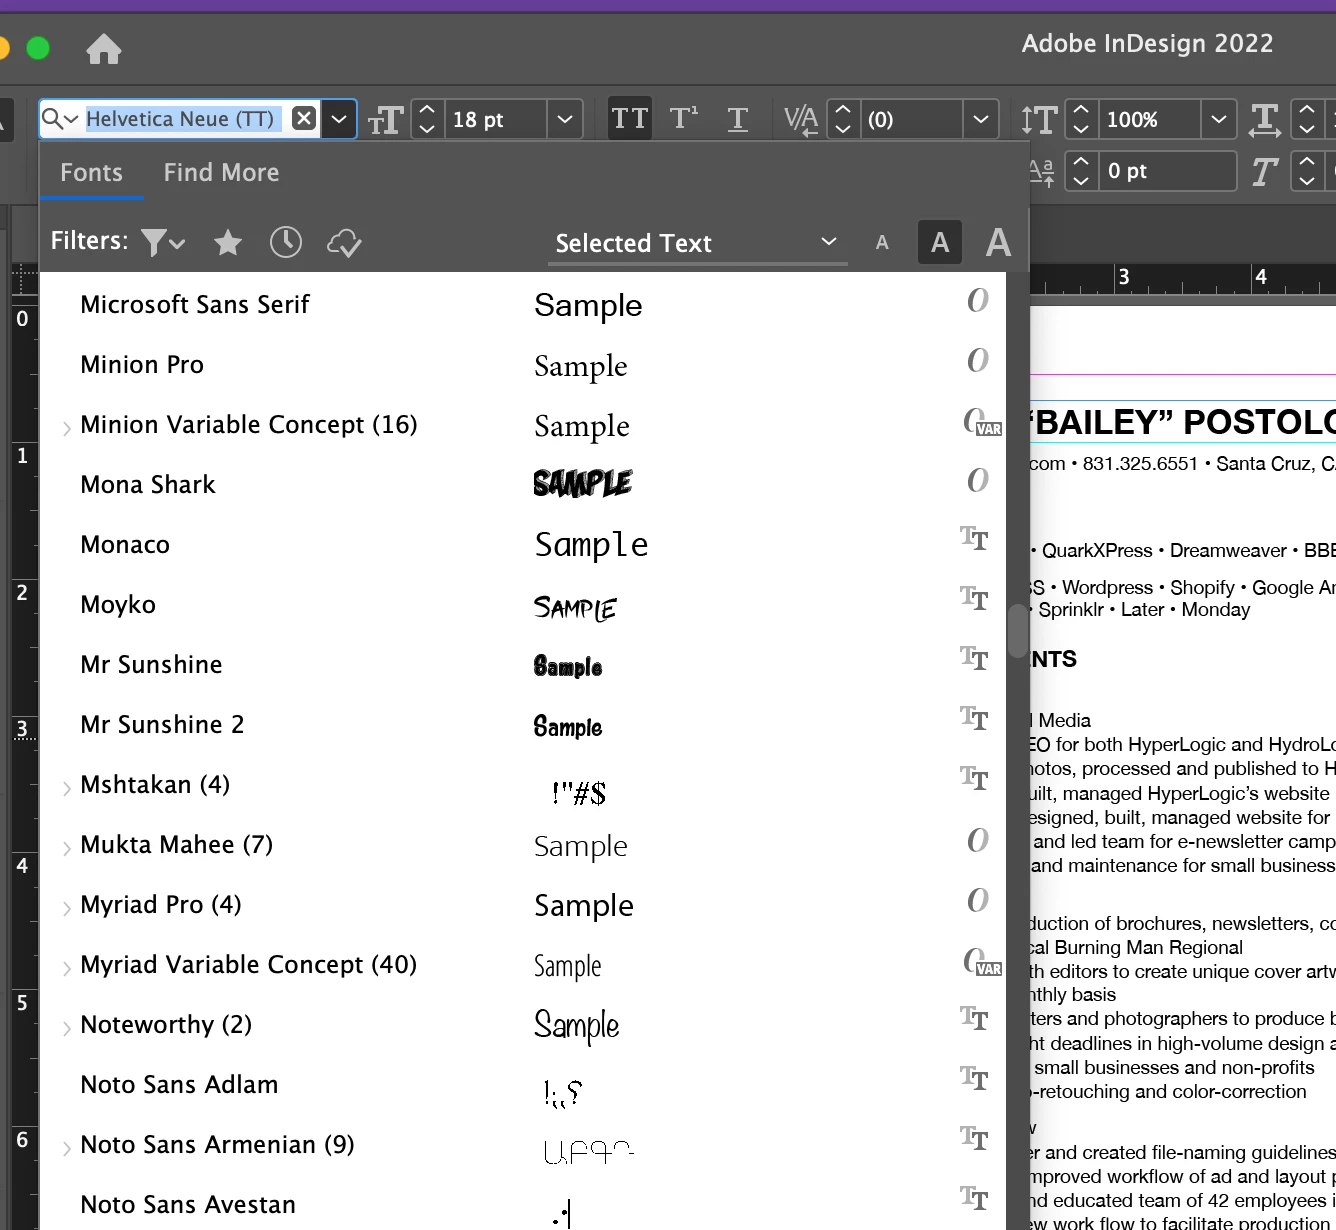
Task: Click the OpenType icon for Mona Shark
Action: coord(977,480)
